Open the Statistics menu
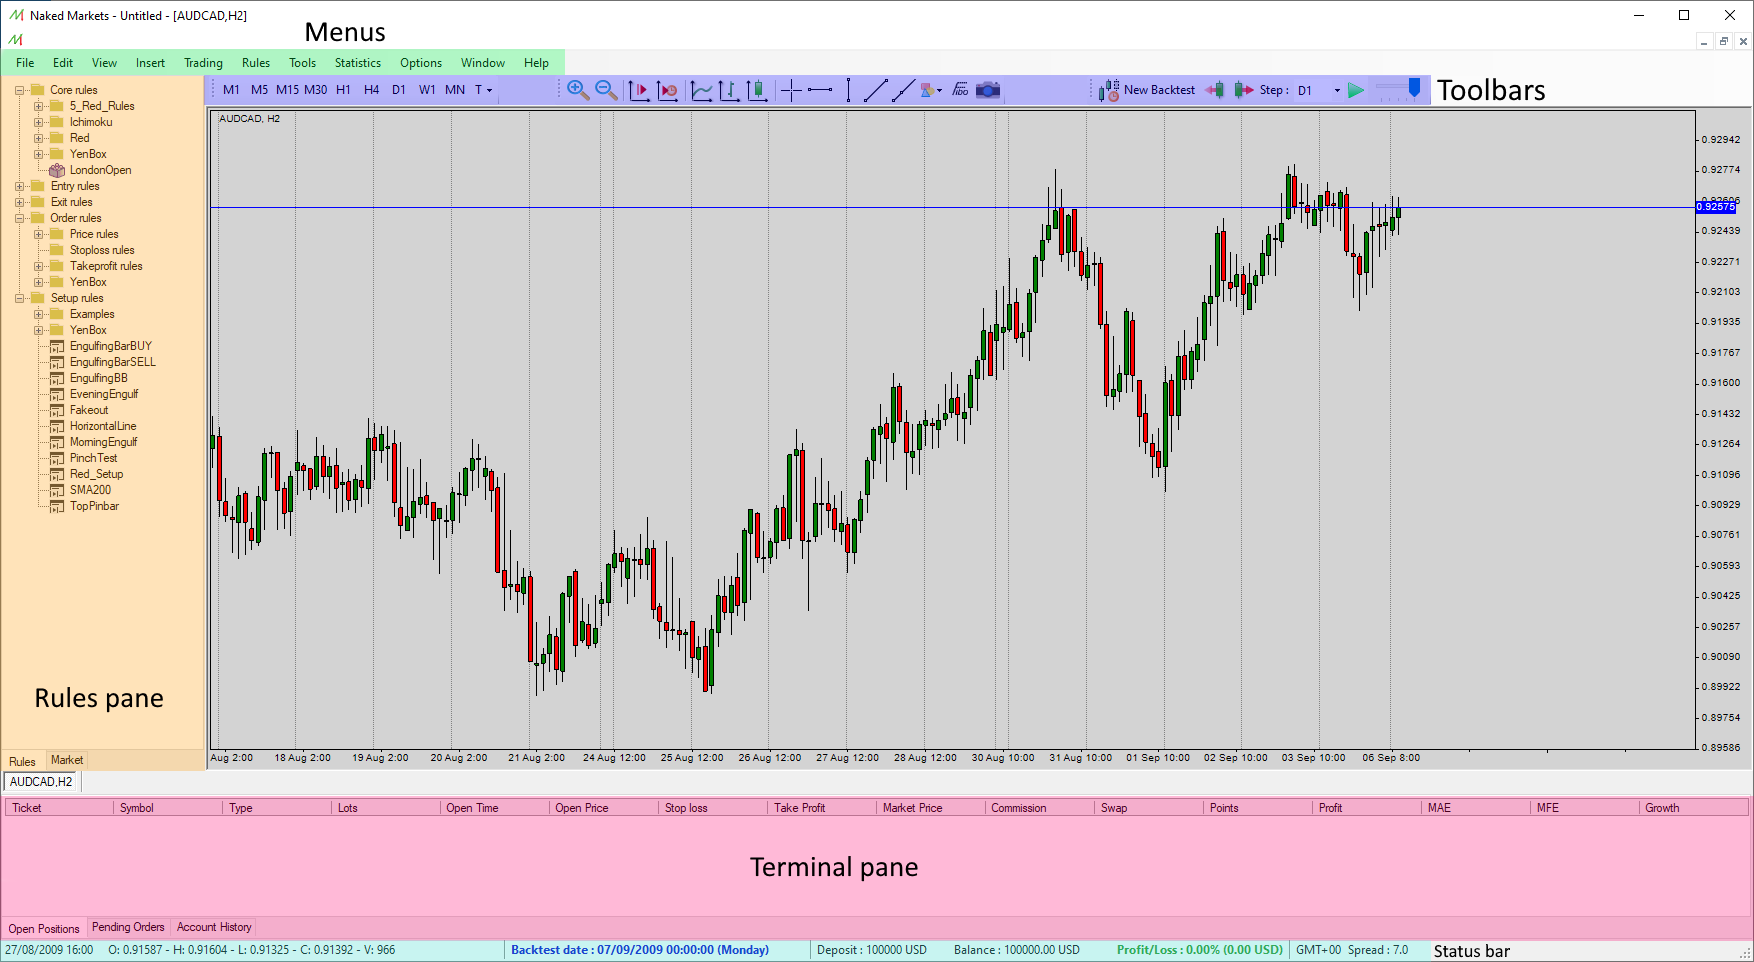Image resolution: width=1754 pixels, height=962 pixels. tap(358, 63)
